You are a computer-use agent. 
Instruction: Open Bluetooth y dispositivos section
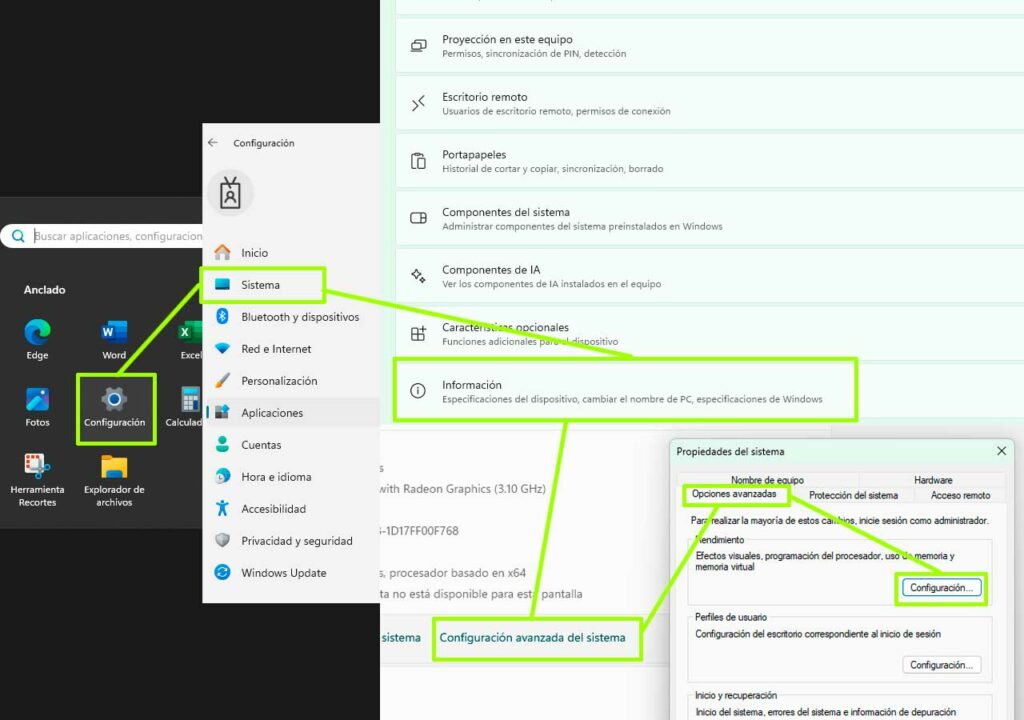(x=299, y=317)
